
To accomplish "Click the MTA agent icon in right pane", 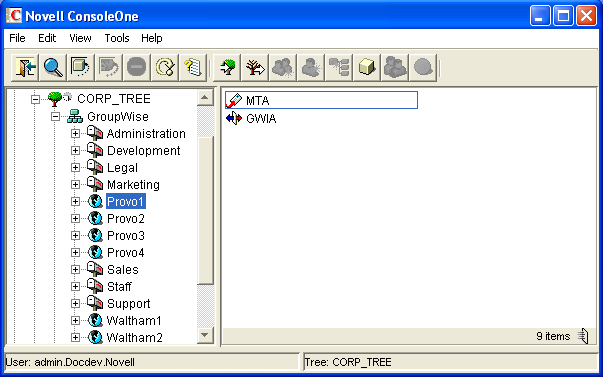I will pos(234,100).
